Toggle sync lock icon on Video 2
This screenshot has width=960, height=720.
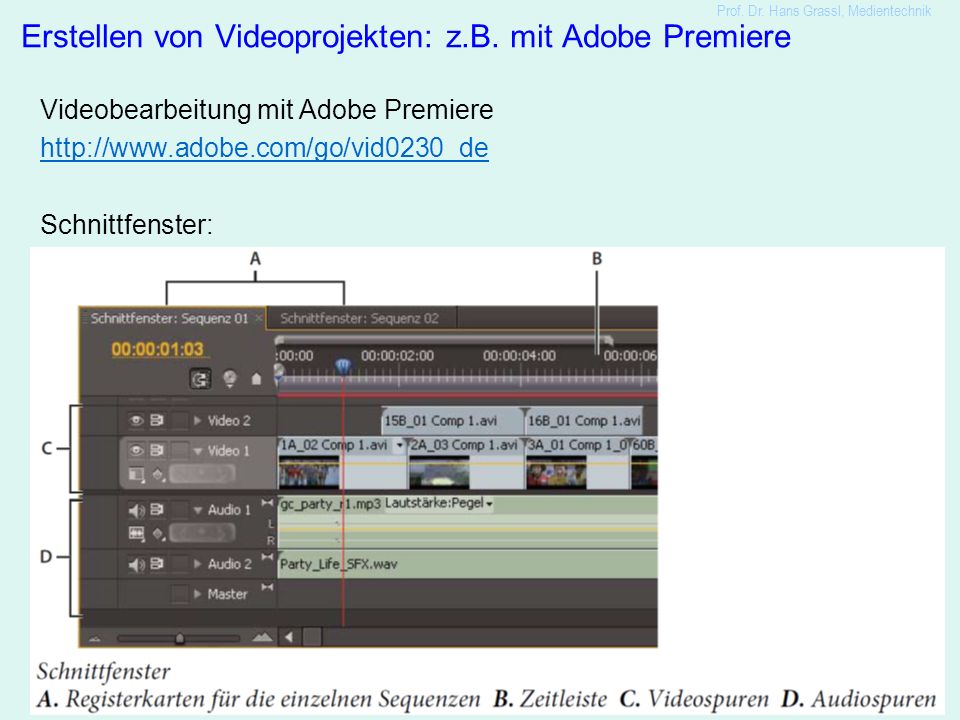(x=157, y=420)
